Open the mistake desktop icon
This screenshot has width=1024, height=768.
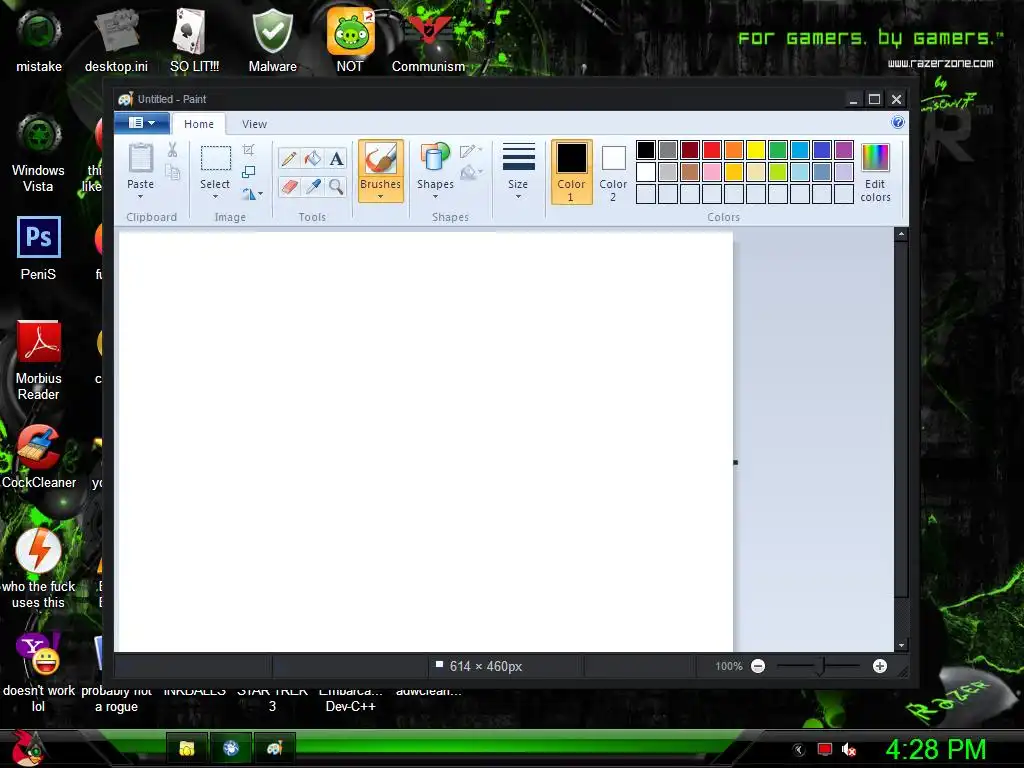click(x=39, y=40)
